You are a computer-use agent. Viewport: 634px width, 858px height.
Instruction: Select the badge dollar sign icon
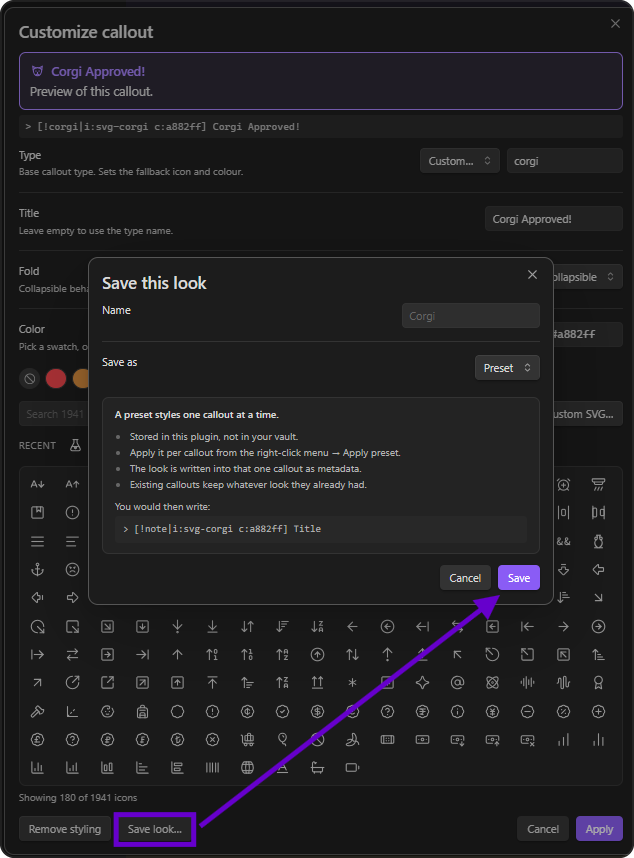point(317,711)
